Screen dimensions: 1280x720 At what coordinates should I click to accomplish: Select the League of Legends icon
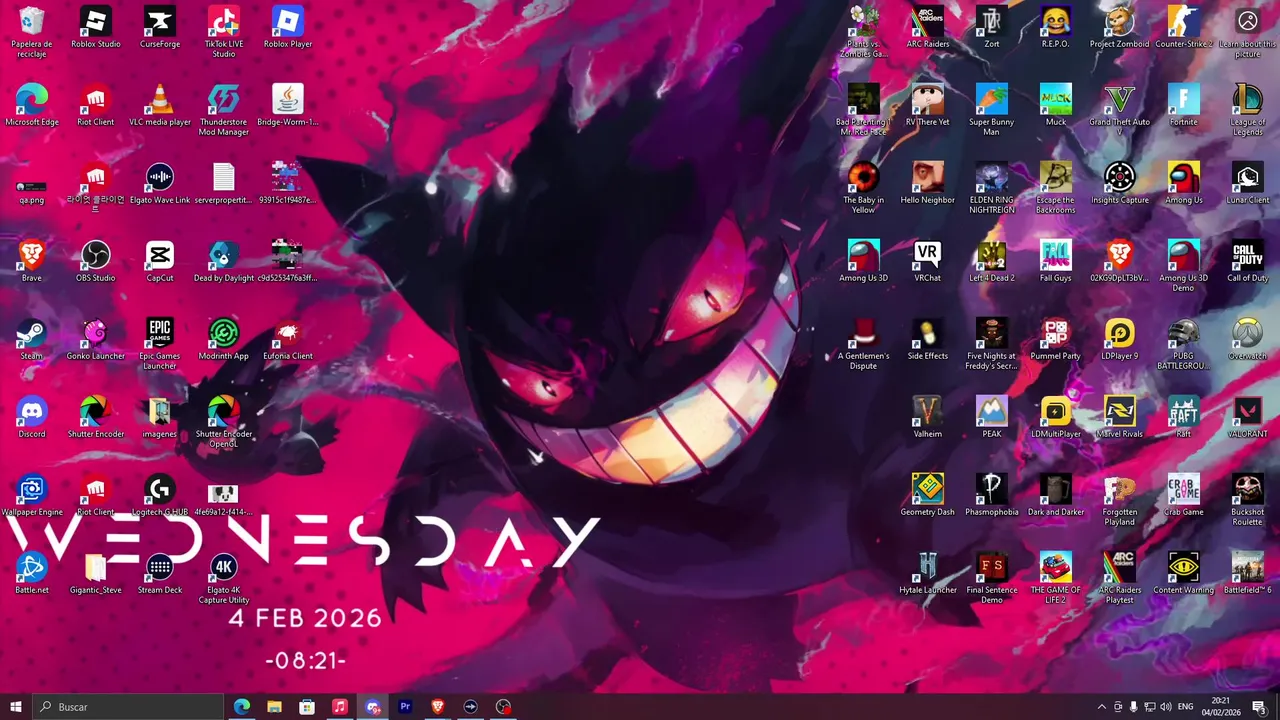pyautogui.click(x=1248, y=110)
